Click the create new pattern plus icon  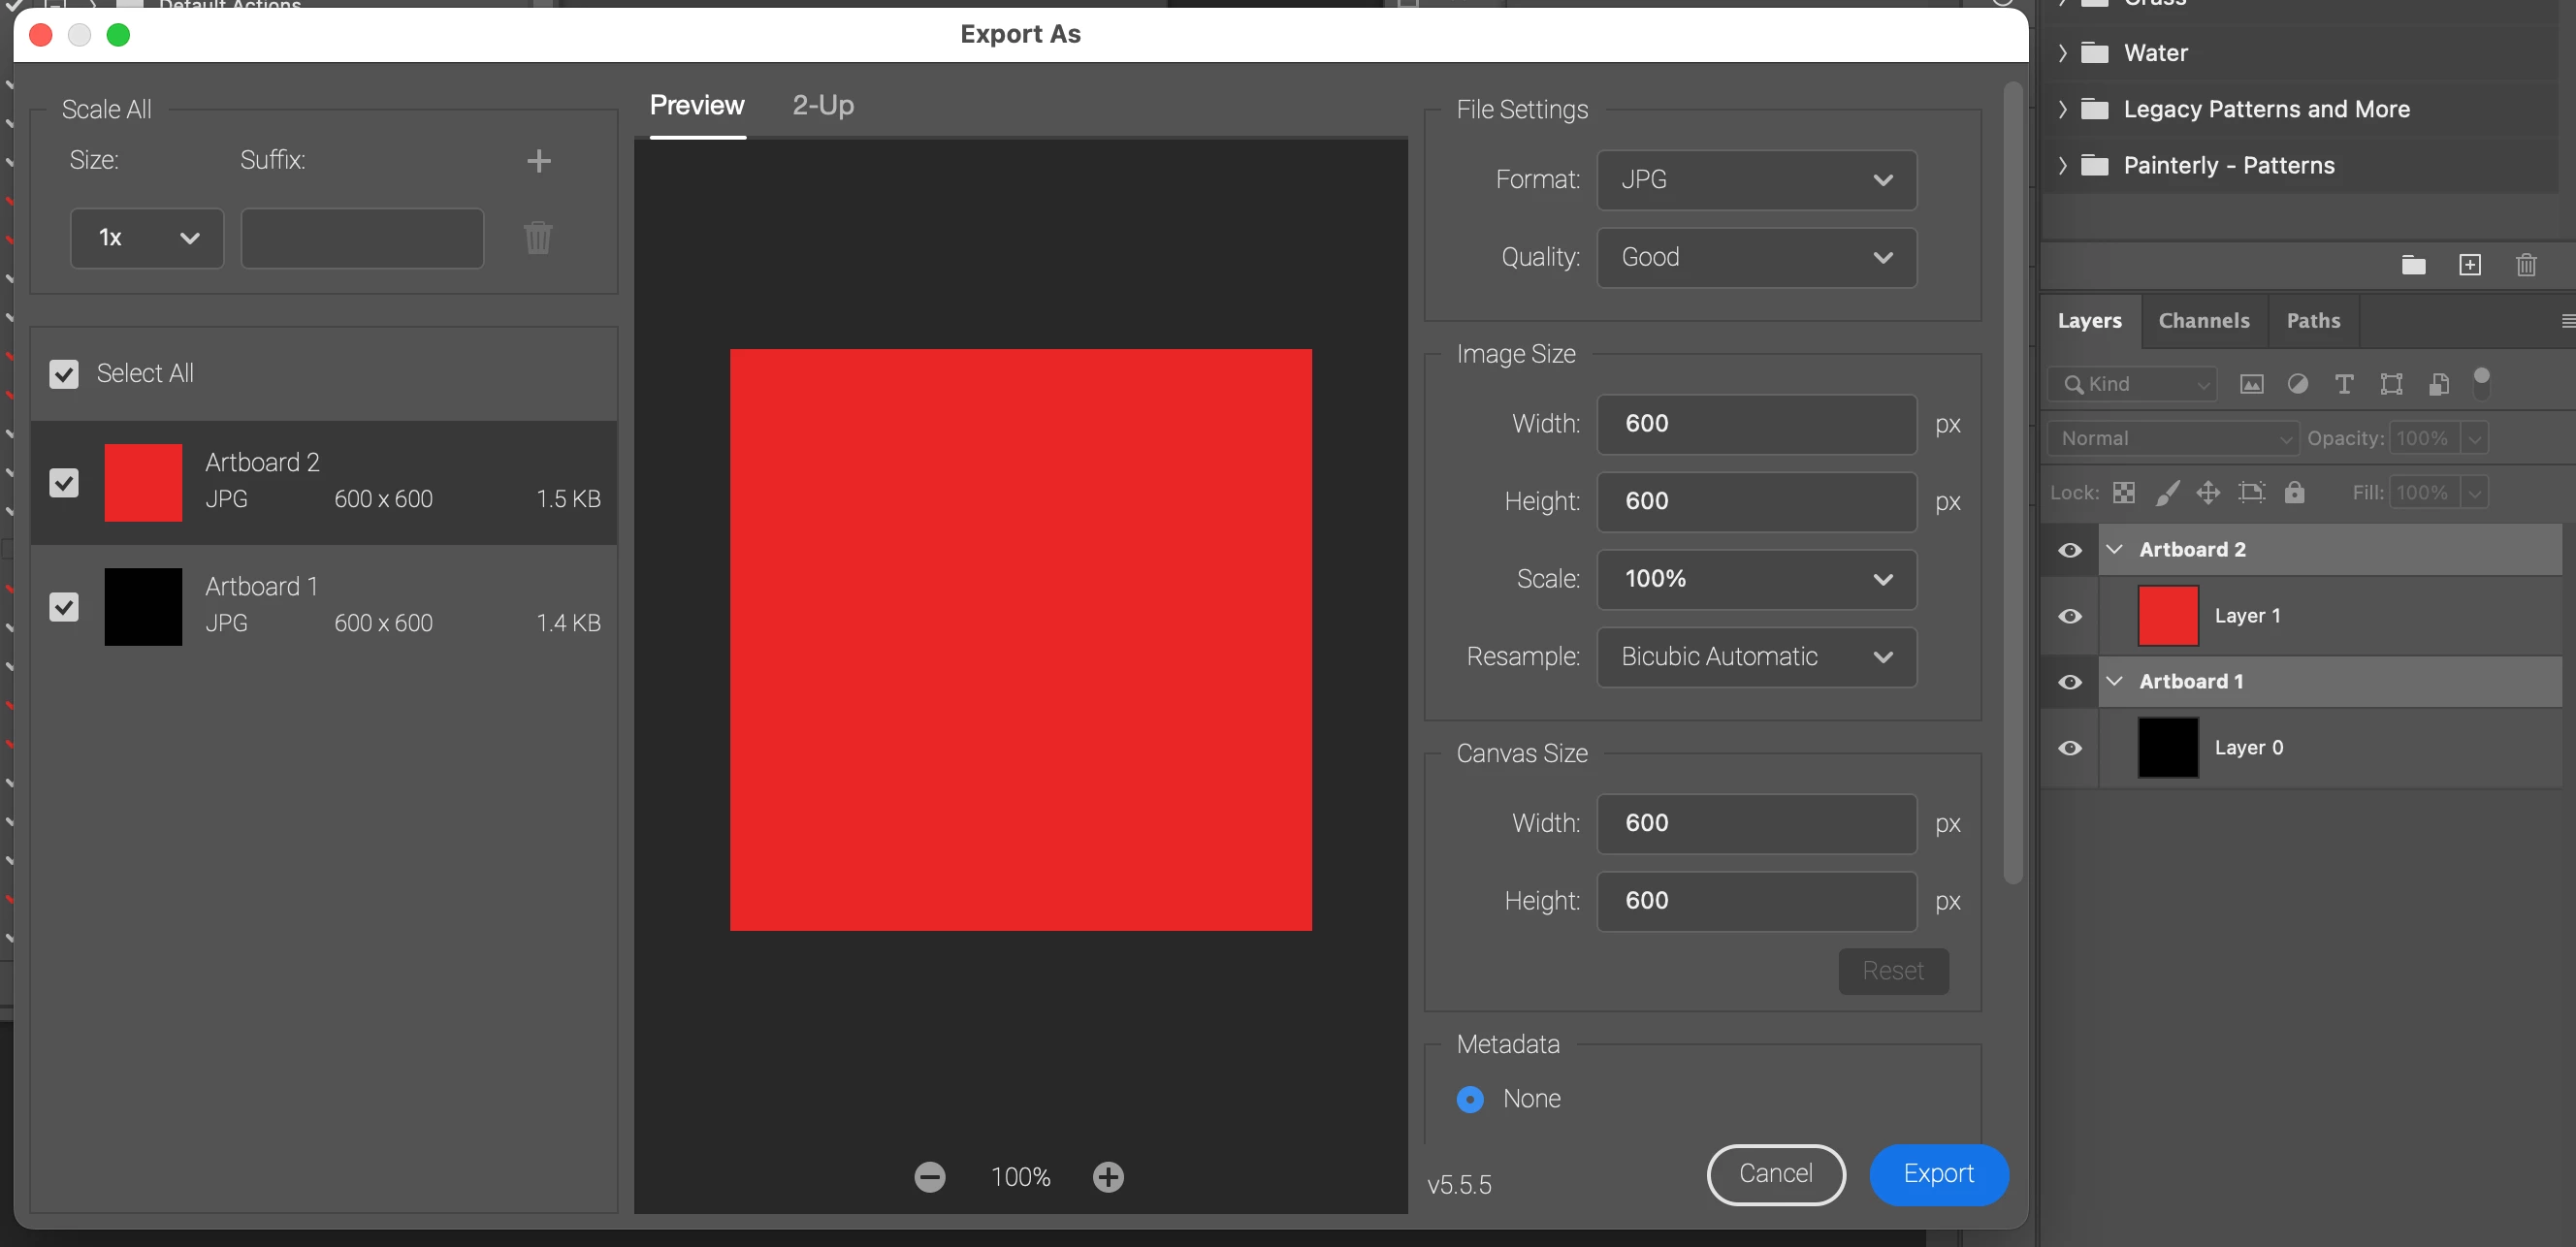pyautogui.click(x=2469, y=265)
